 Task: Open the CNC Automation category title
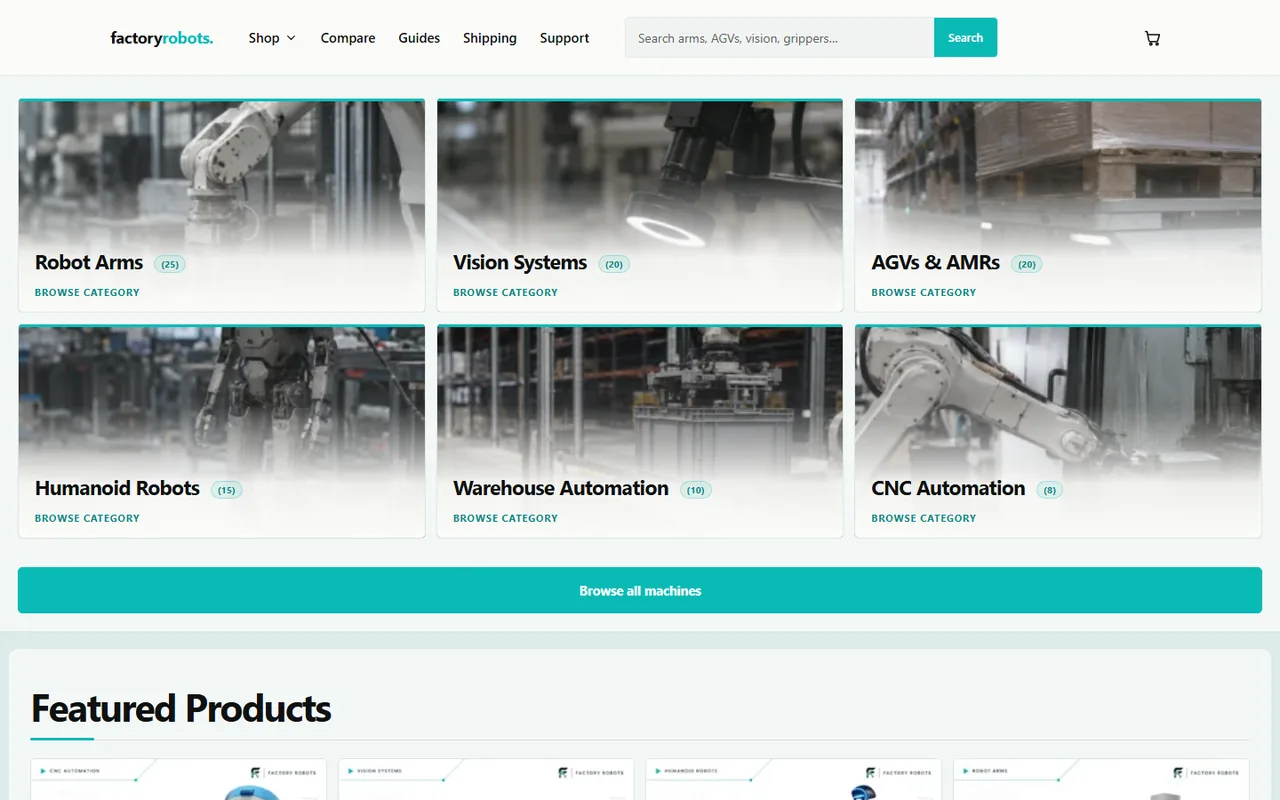pos(948,489)
